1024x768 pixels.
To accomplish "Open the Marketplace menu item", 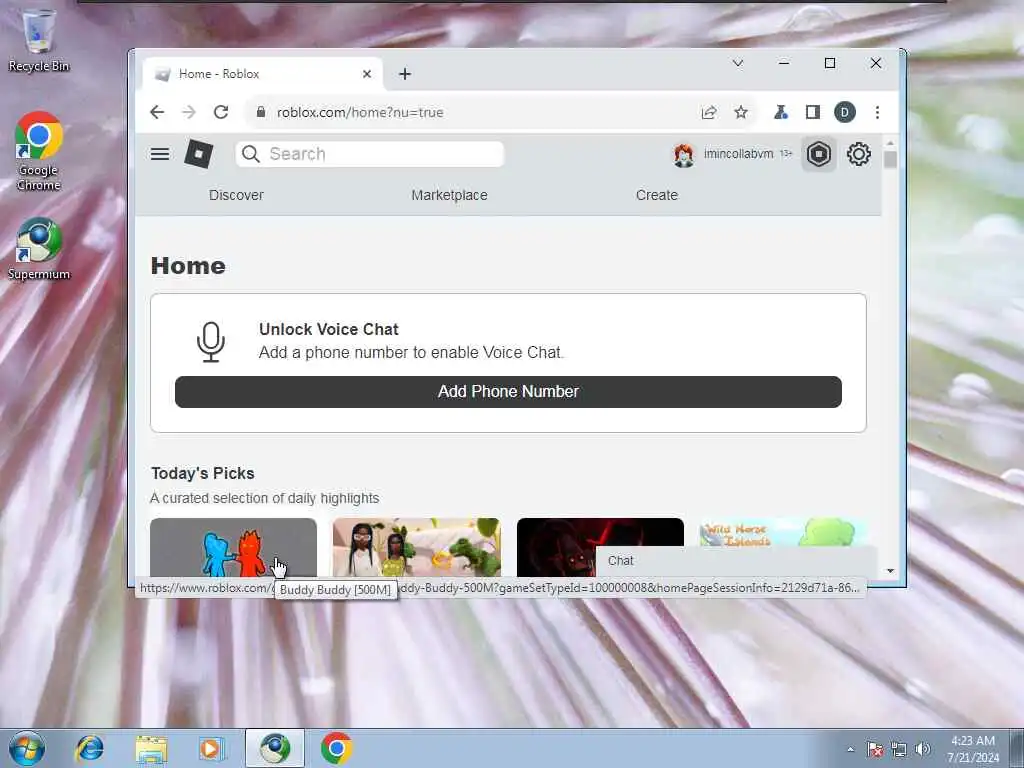I will [x=449, y=195].
